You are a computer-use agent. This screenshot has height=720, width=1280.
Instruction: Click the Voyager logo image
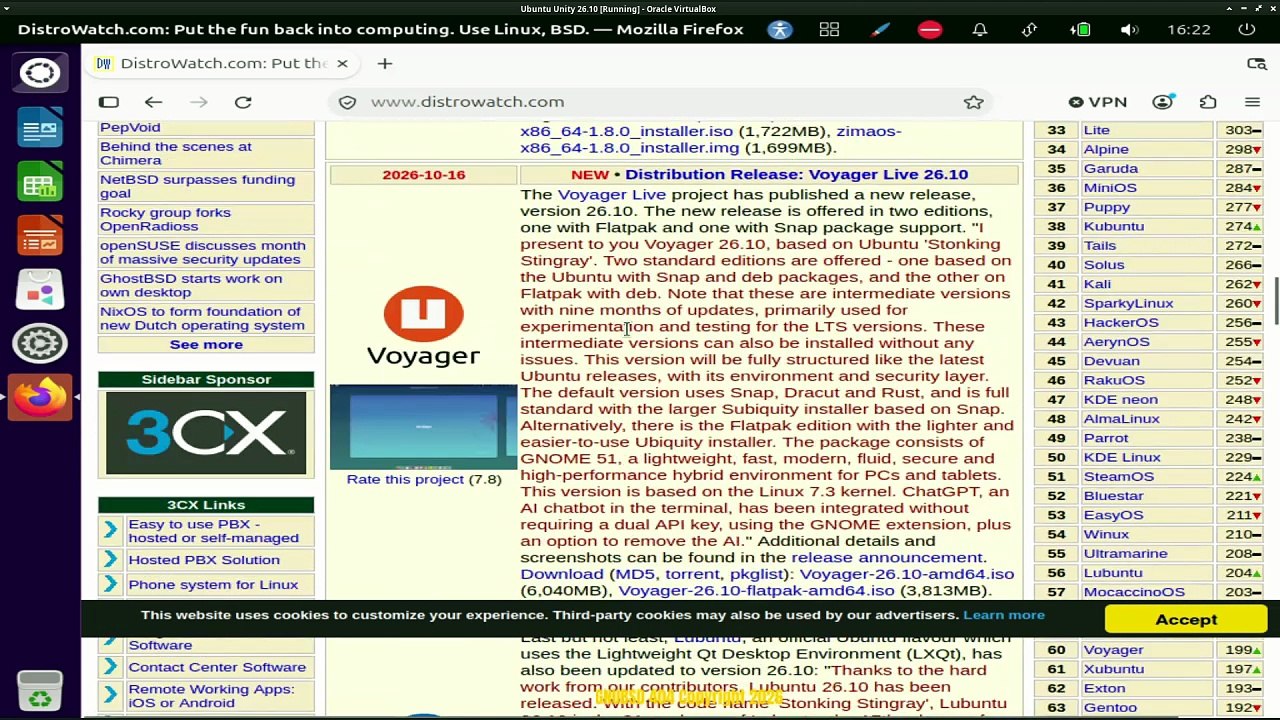423,326
